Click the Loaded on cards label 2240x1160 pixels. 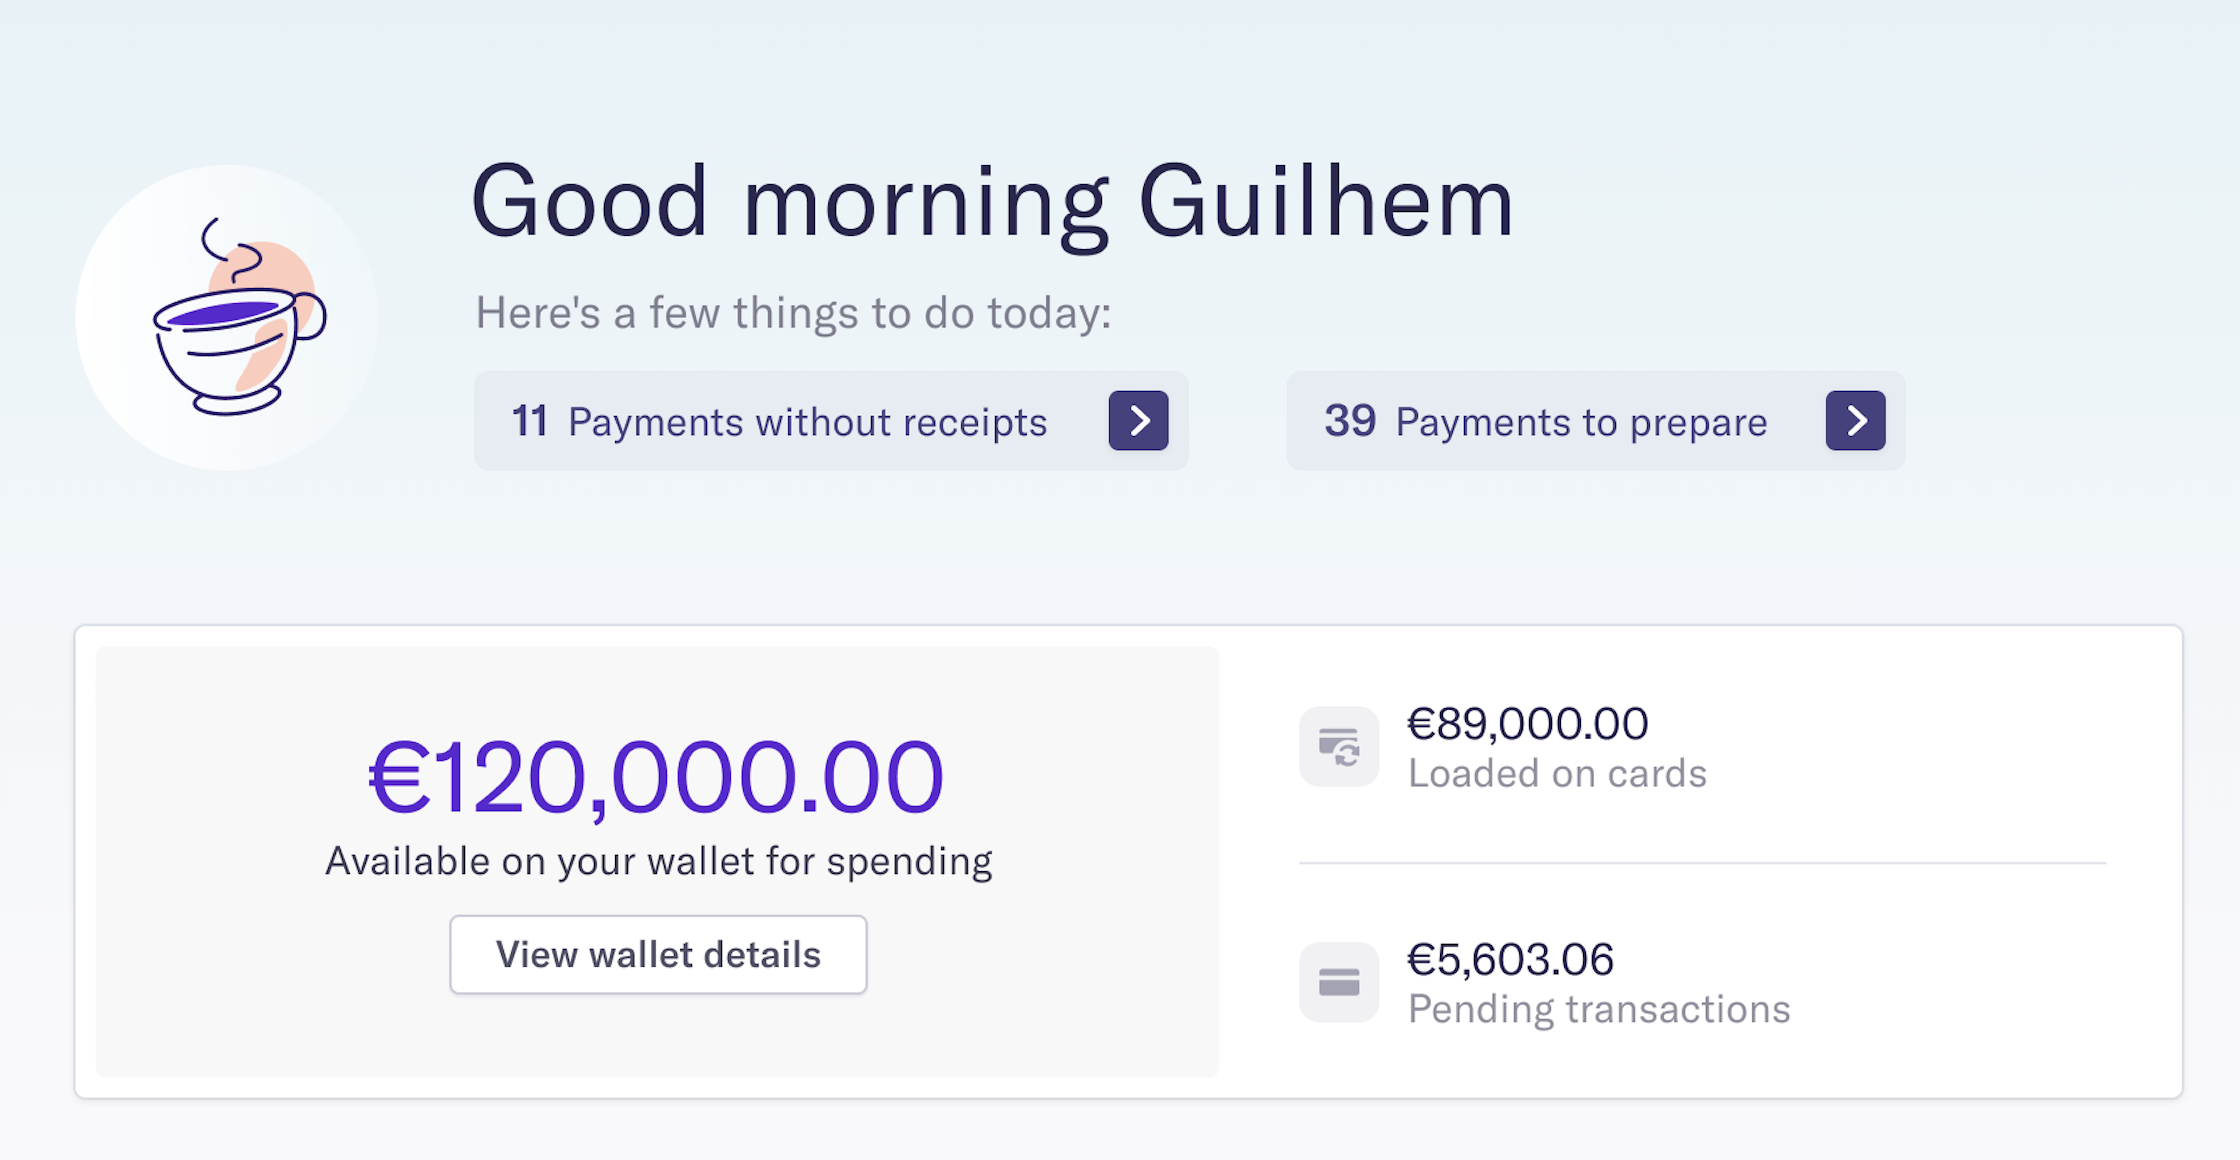point(1557,774)
